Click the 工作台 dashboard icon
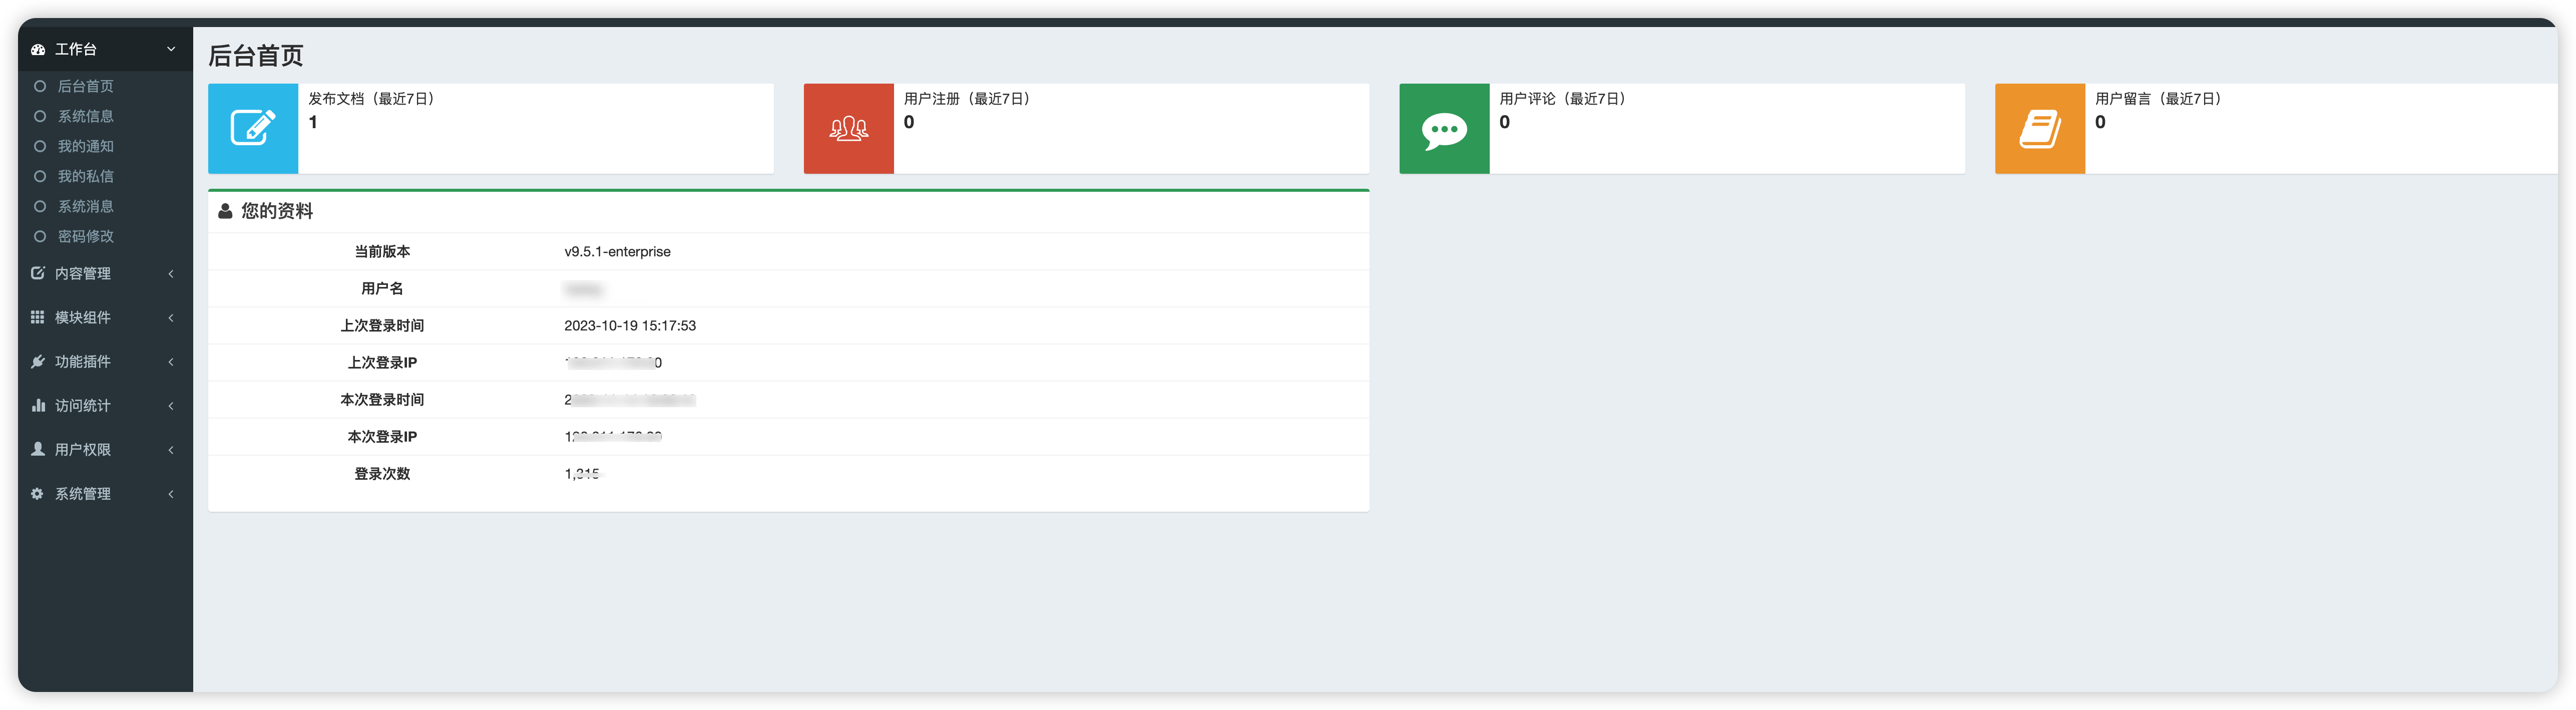 tap(38, 49)
